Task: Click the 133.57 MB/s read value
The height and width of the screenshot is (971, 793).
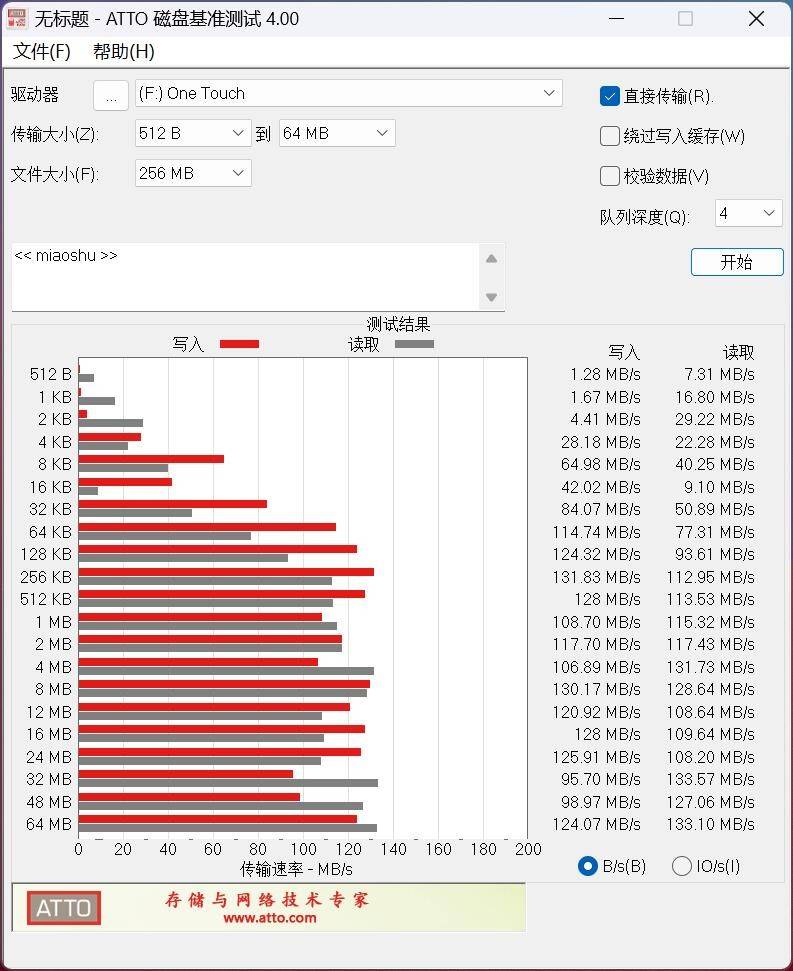Action: coord(710,780)
